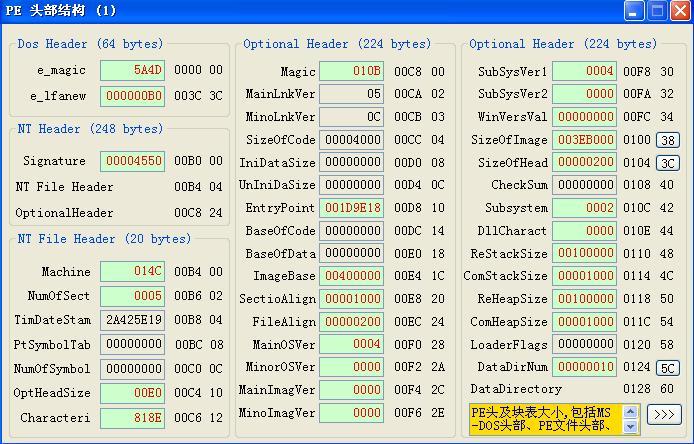Click the WinVersVal value field
The width and height of the screenshot is (694, 444).
pos(584,117)
